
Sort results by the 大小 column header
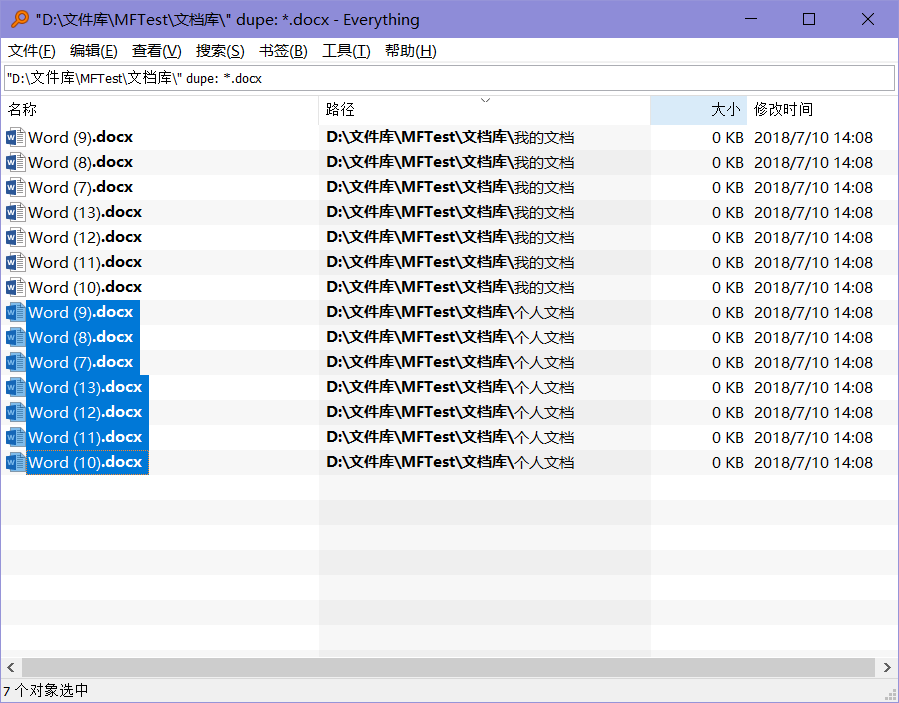point(698,110)
